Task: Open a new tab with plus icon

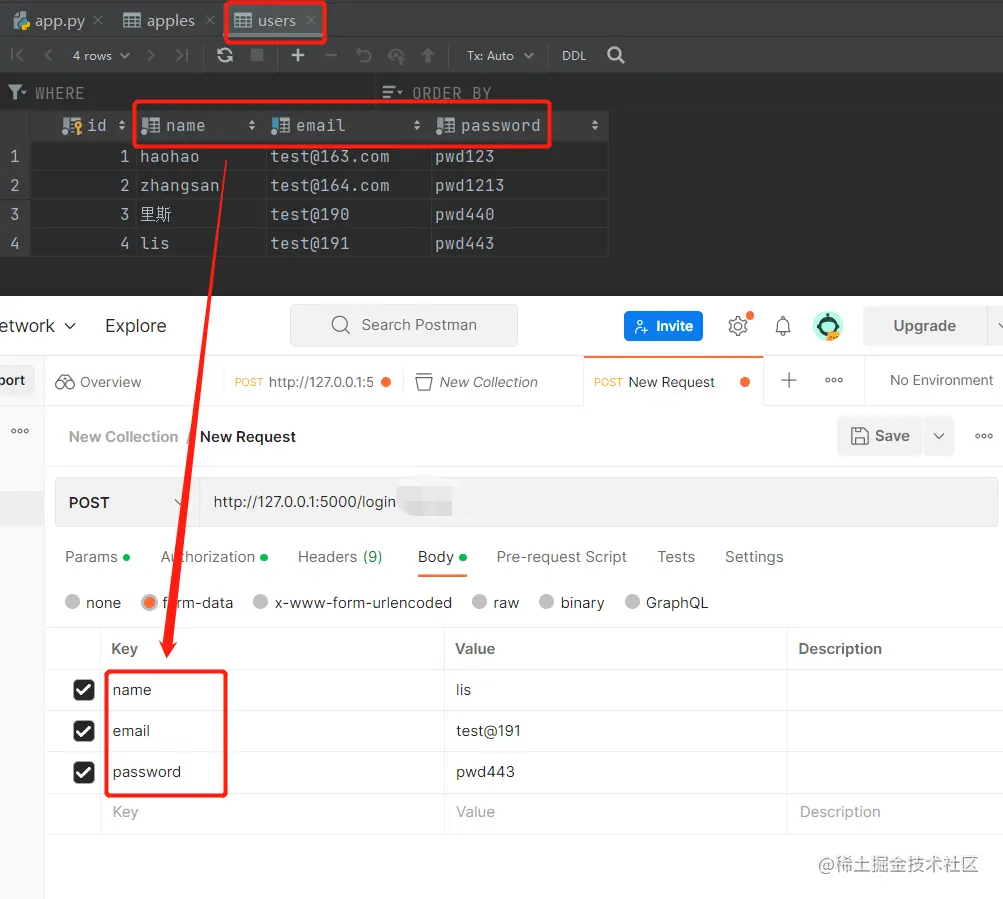Action: pos(789,380)
